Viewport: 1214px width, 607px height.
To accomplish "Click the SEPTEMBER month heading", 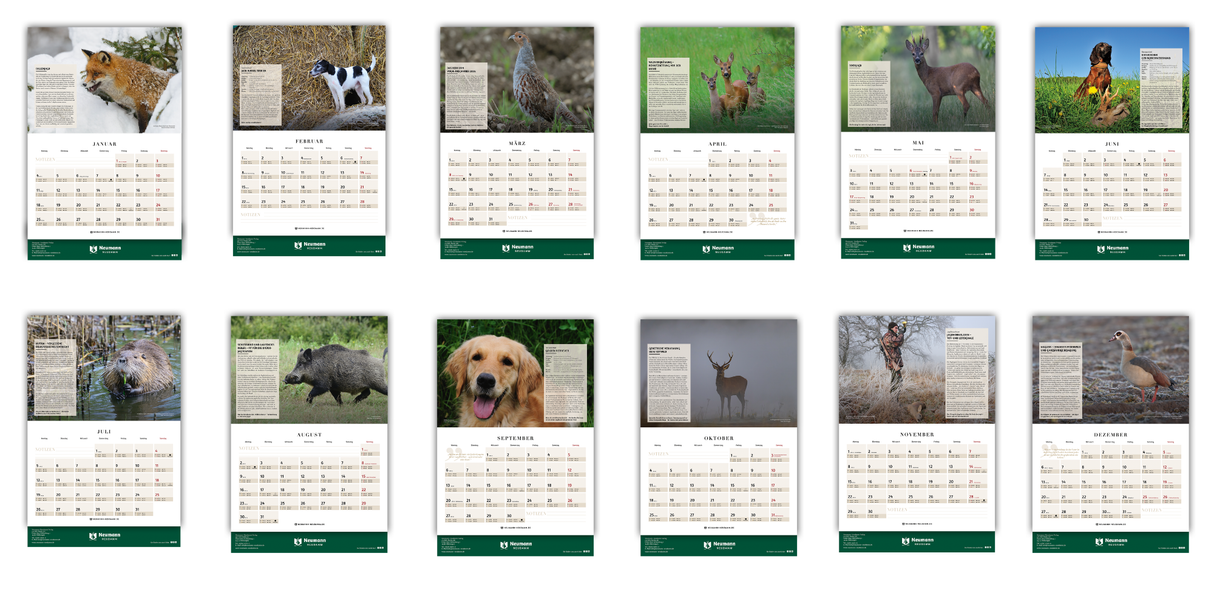I will (515, 438).
